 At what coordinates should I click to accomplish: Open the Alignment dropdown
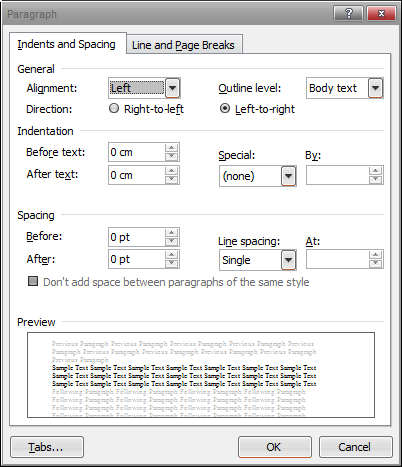point(172,88)
